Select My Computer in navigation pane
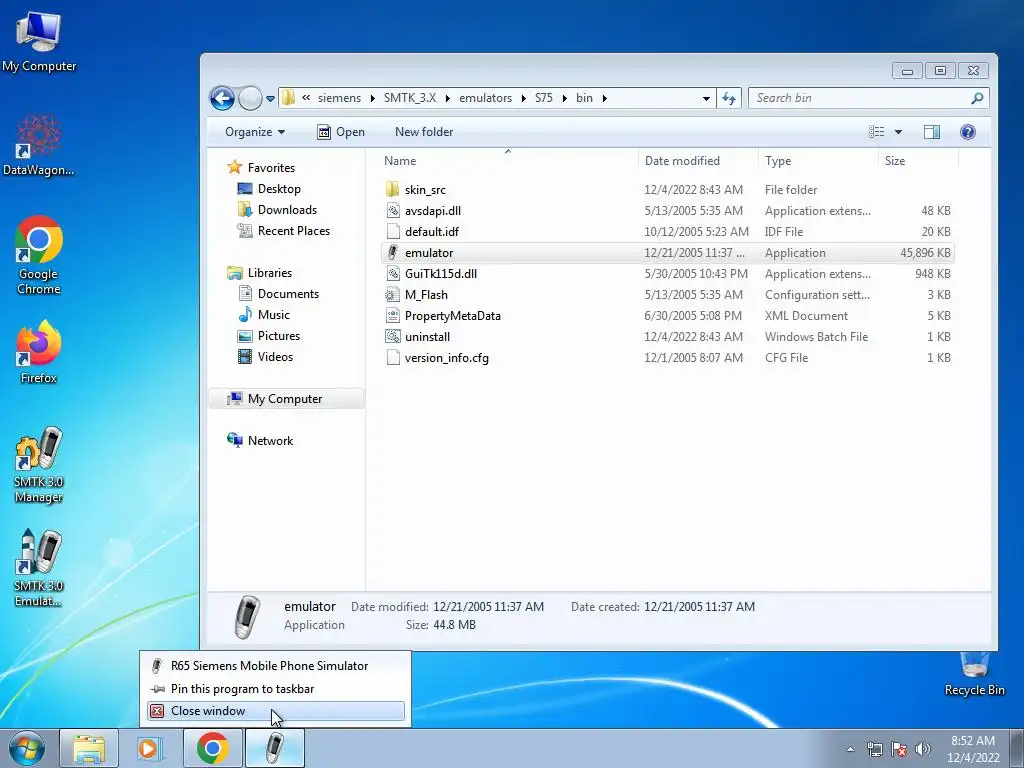 pos(286,399)
